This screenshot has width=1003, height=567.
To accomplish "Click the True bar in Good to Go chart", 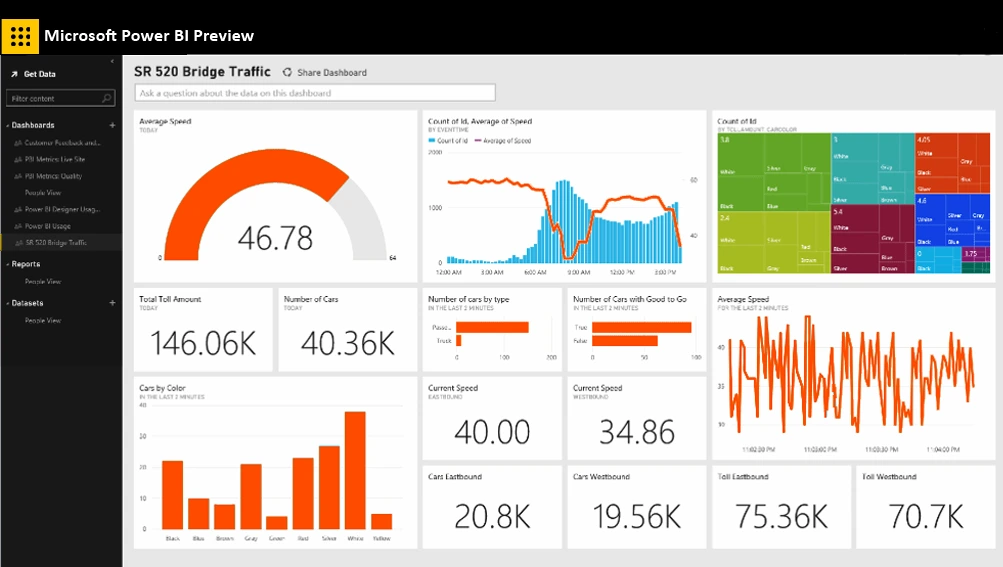I will pos(642,327).
